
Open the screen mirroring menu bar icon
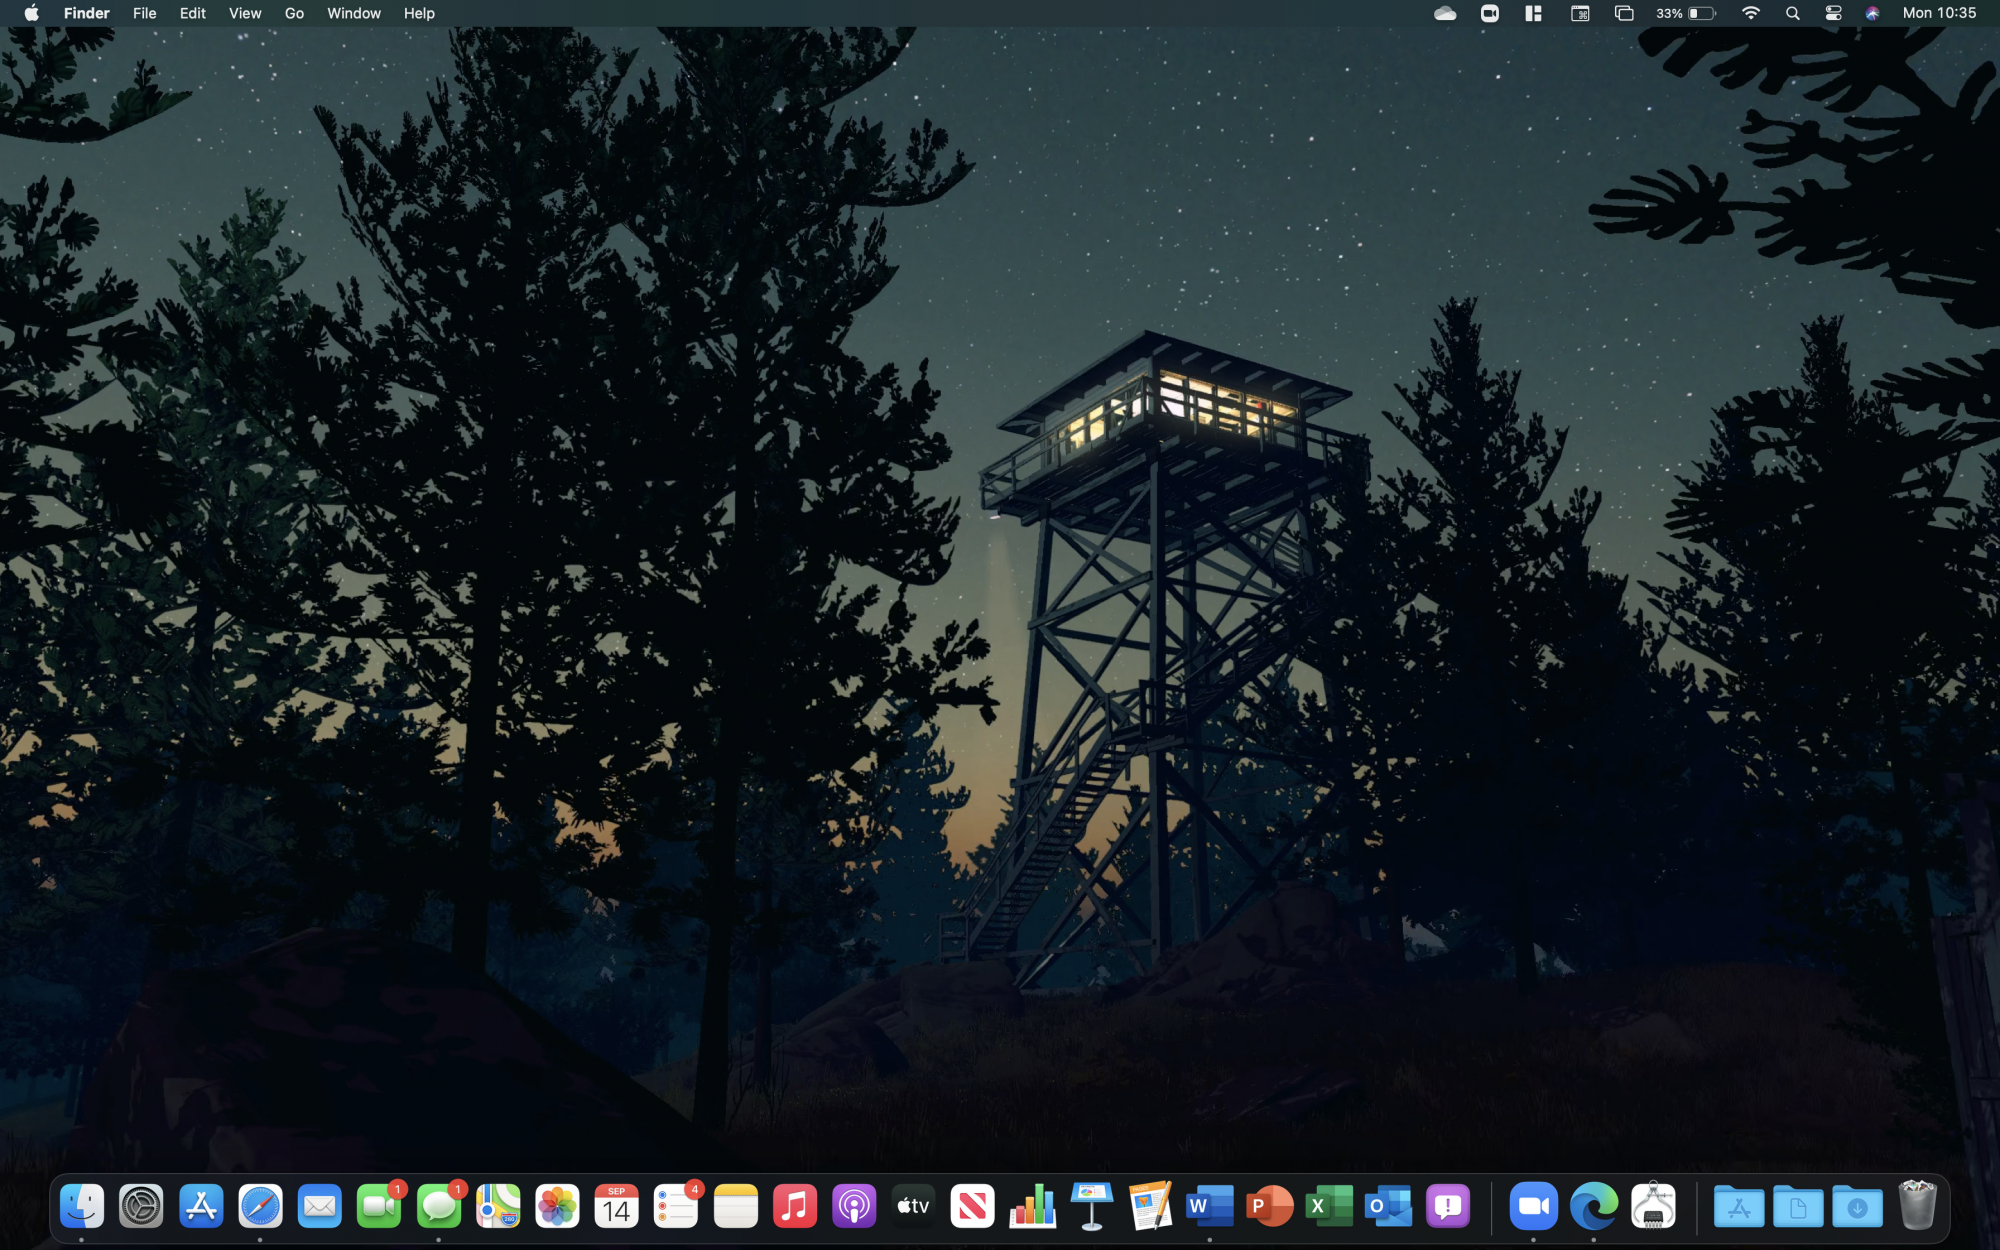[1624, 13]
